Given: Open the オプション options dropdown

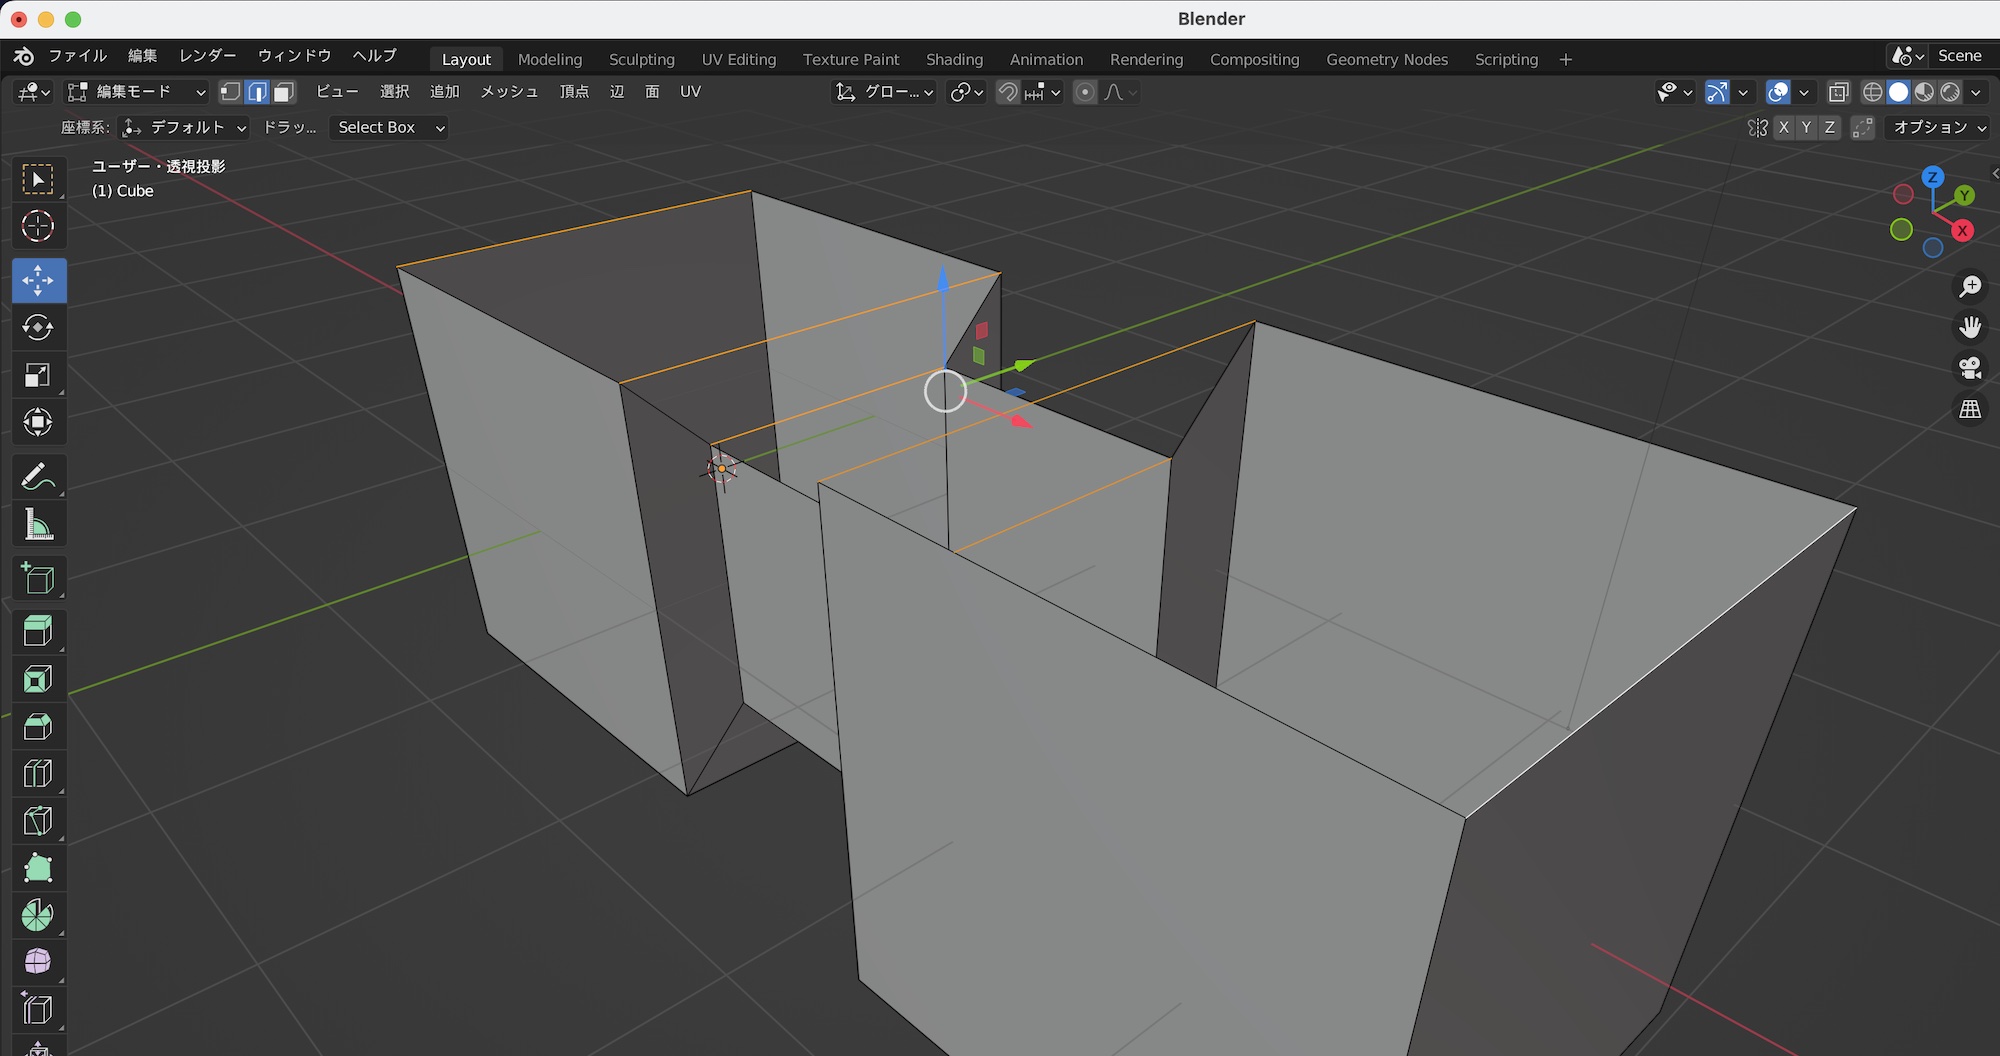Looking at the screenshot, I should click(1939, 127).
